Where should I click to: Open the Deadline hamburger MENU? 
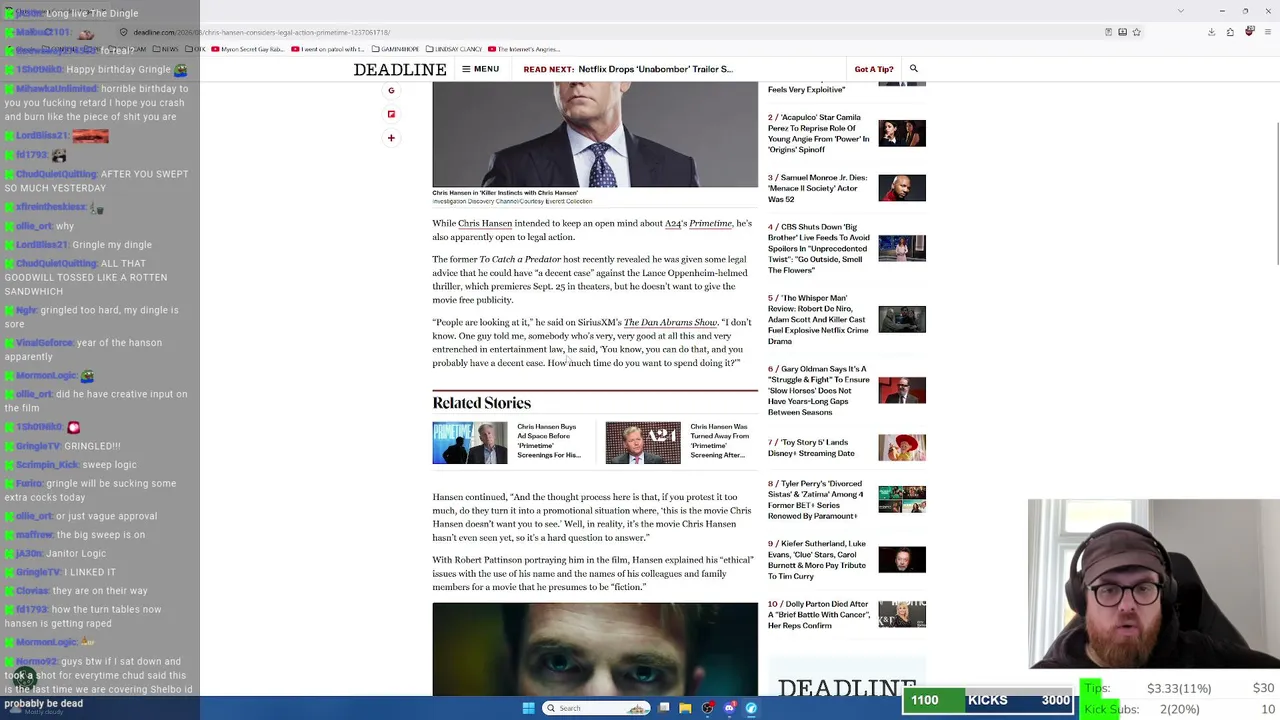(x=480, y=69)
